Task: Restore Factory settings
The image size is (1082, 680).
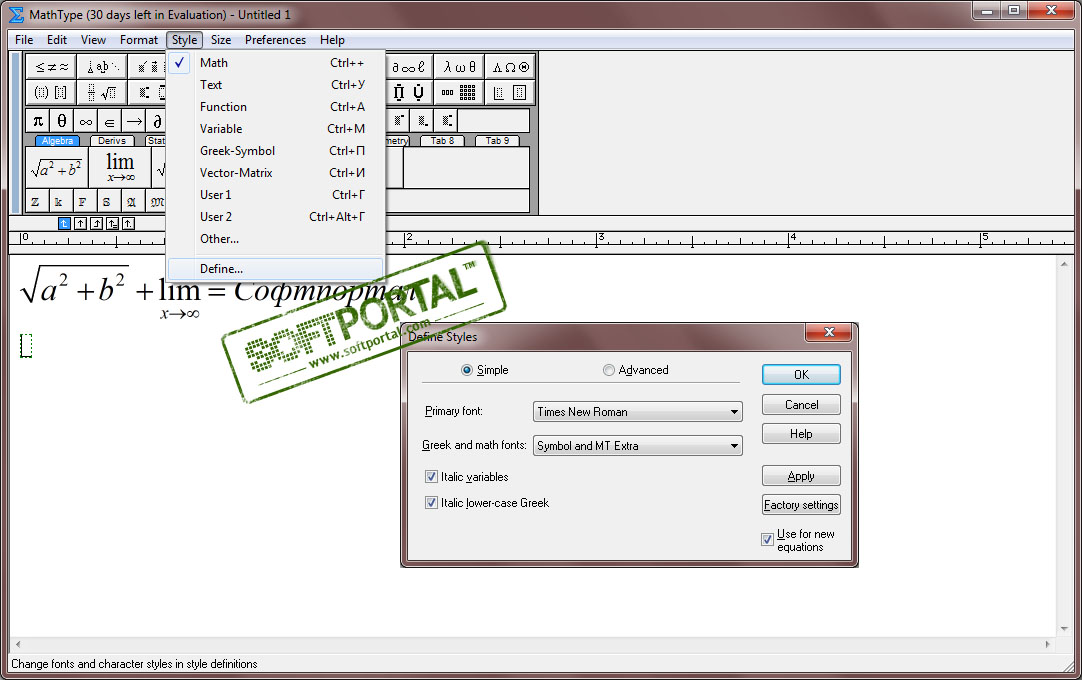Action: coord(801,505)
